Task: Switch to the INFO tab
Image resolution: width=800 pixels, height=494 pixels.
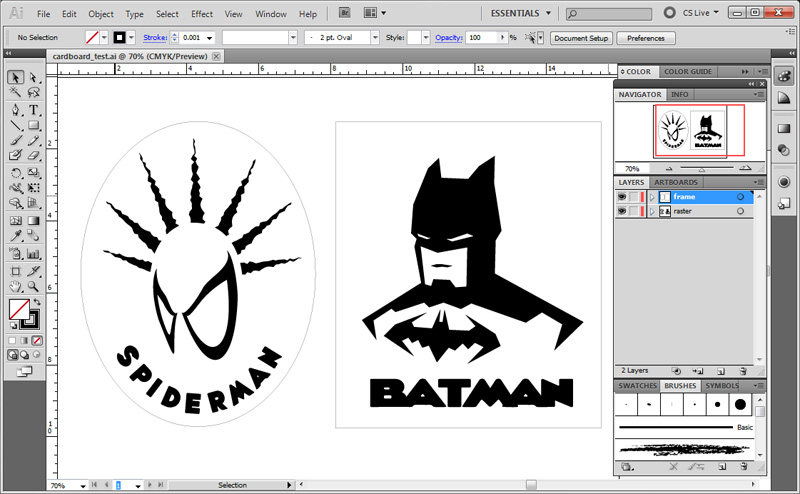Action: click(x=680, y=94)
